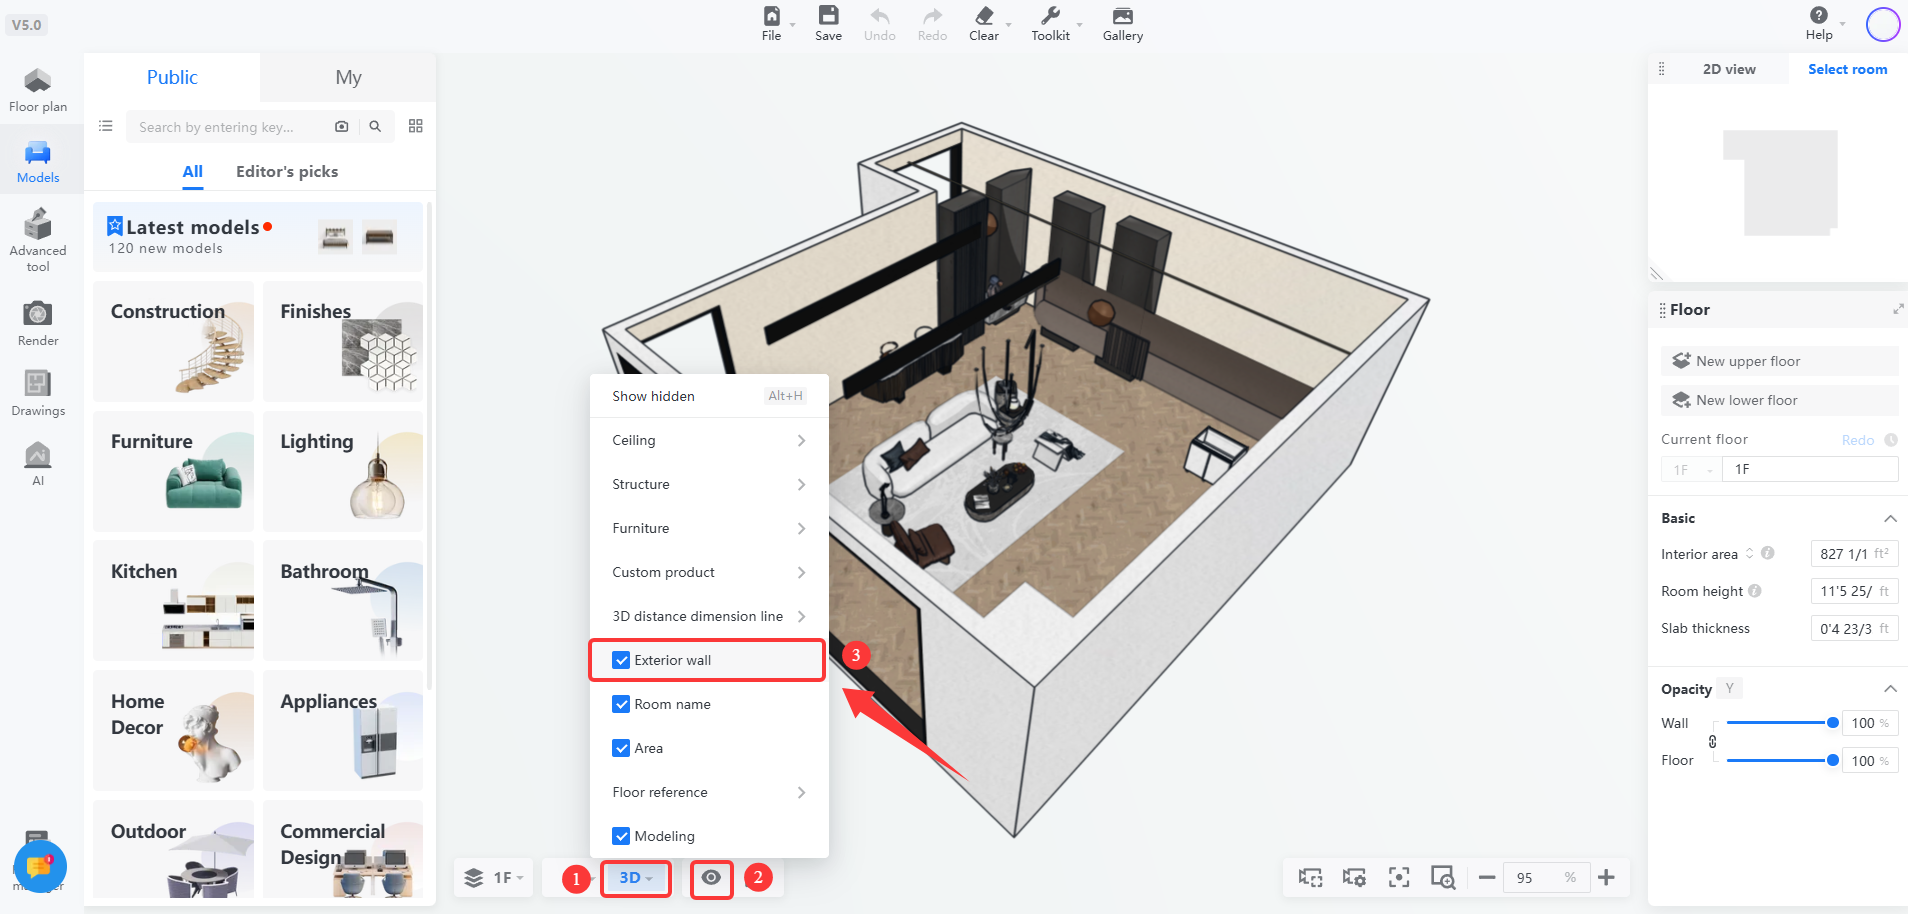Switch to the 2D view tab
This screenshot has height=914, width=1908.
click(x=1729, y=69)
